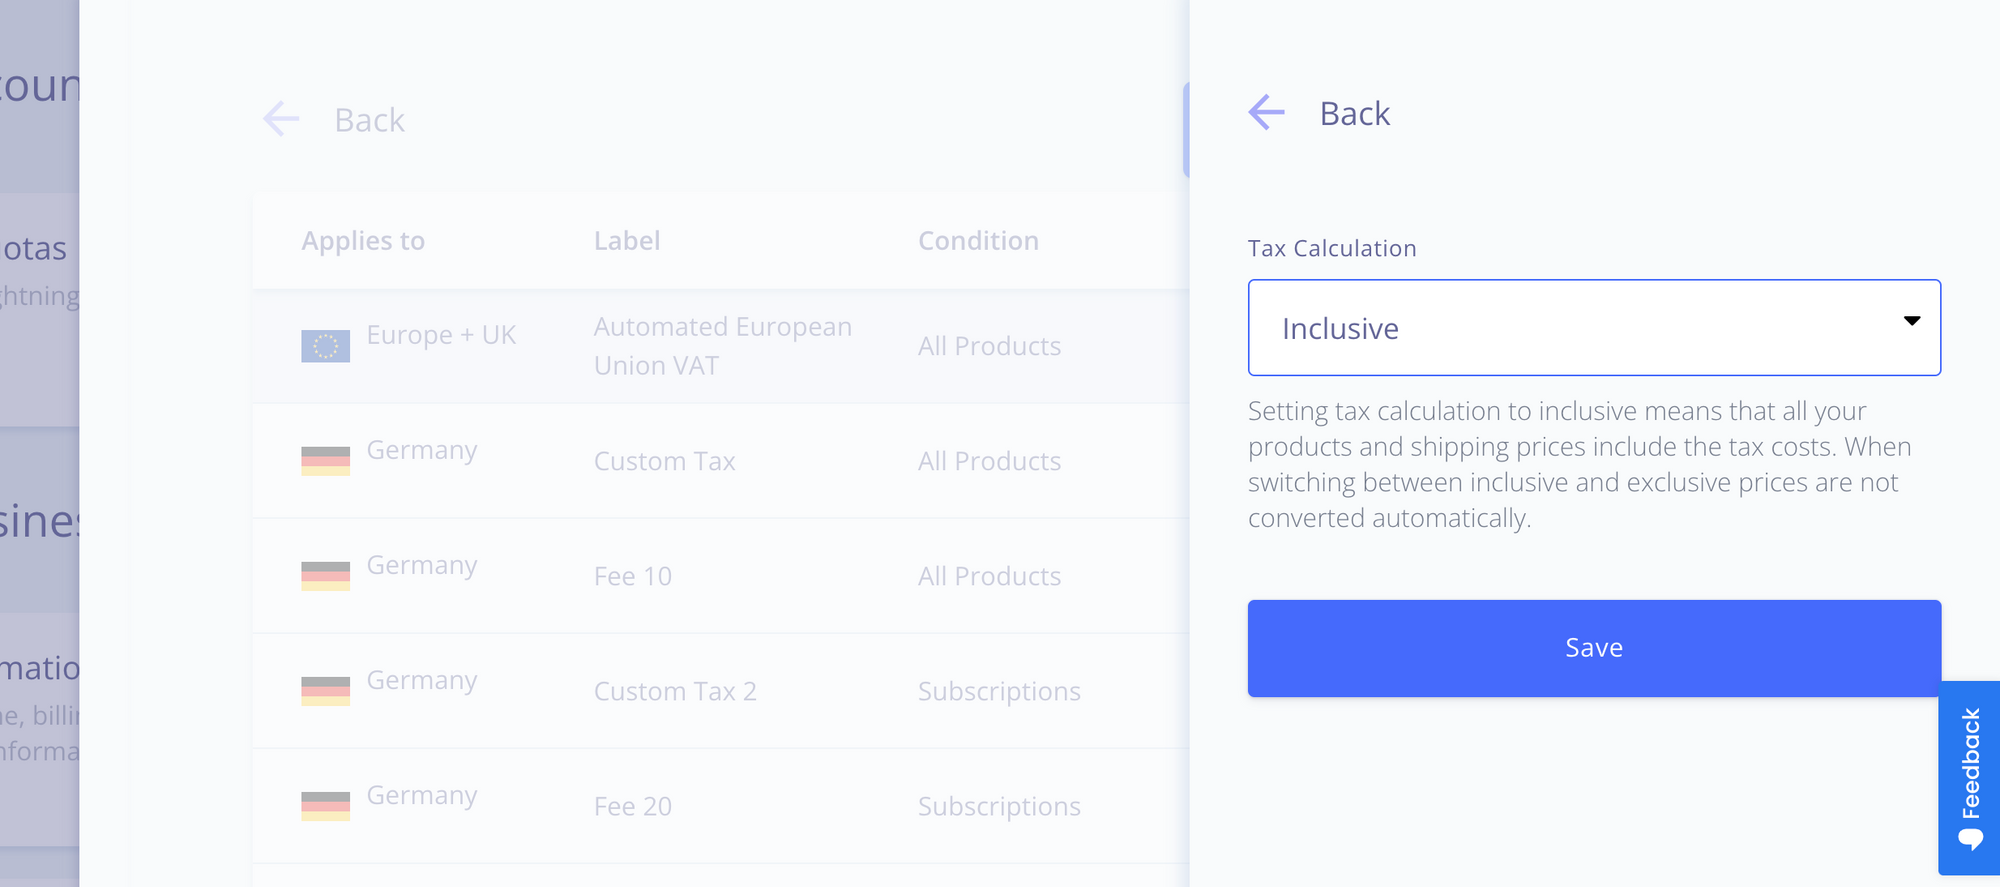Click the Label column header
This screenshot has height=887, width=2000.
[627, 241]
